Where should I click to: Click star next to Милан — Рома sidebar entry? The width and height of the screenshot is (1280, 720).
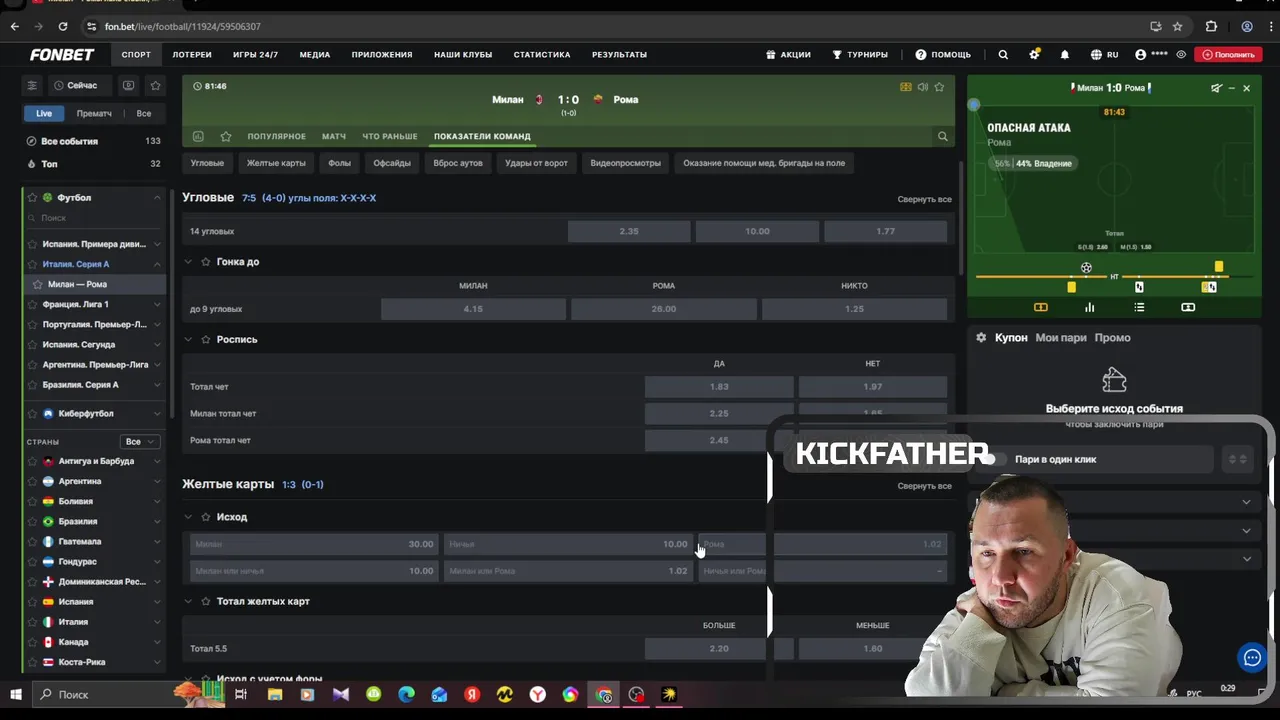(38, 284)
